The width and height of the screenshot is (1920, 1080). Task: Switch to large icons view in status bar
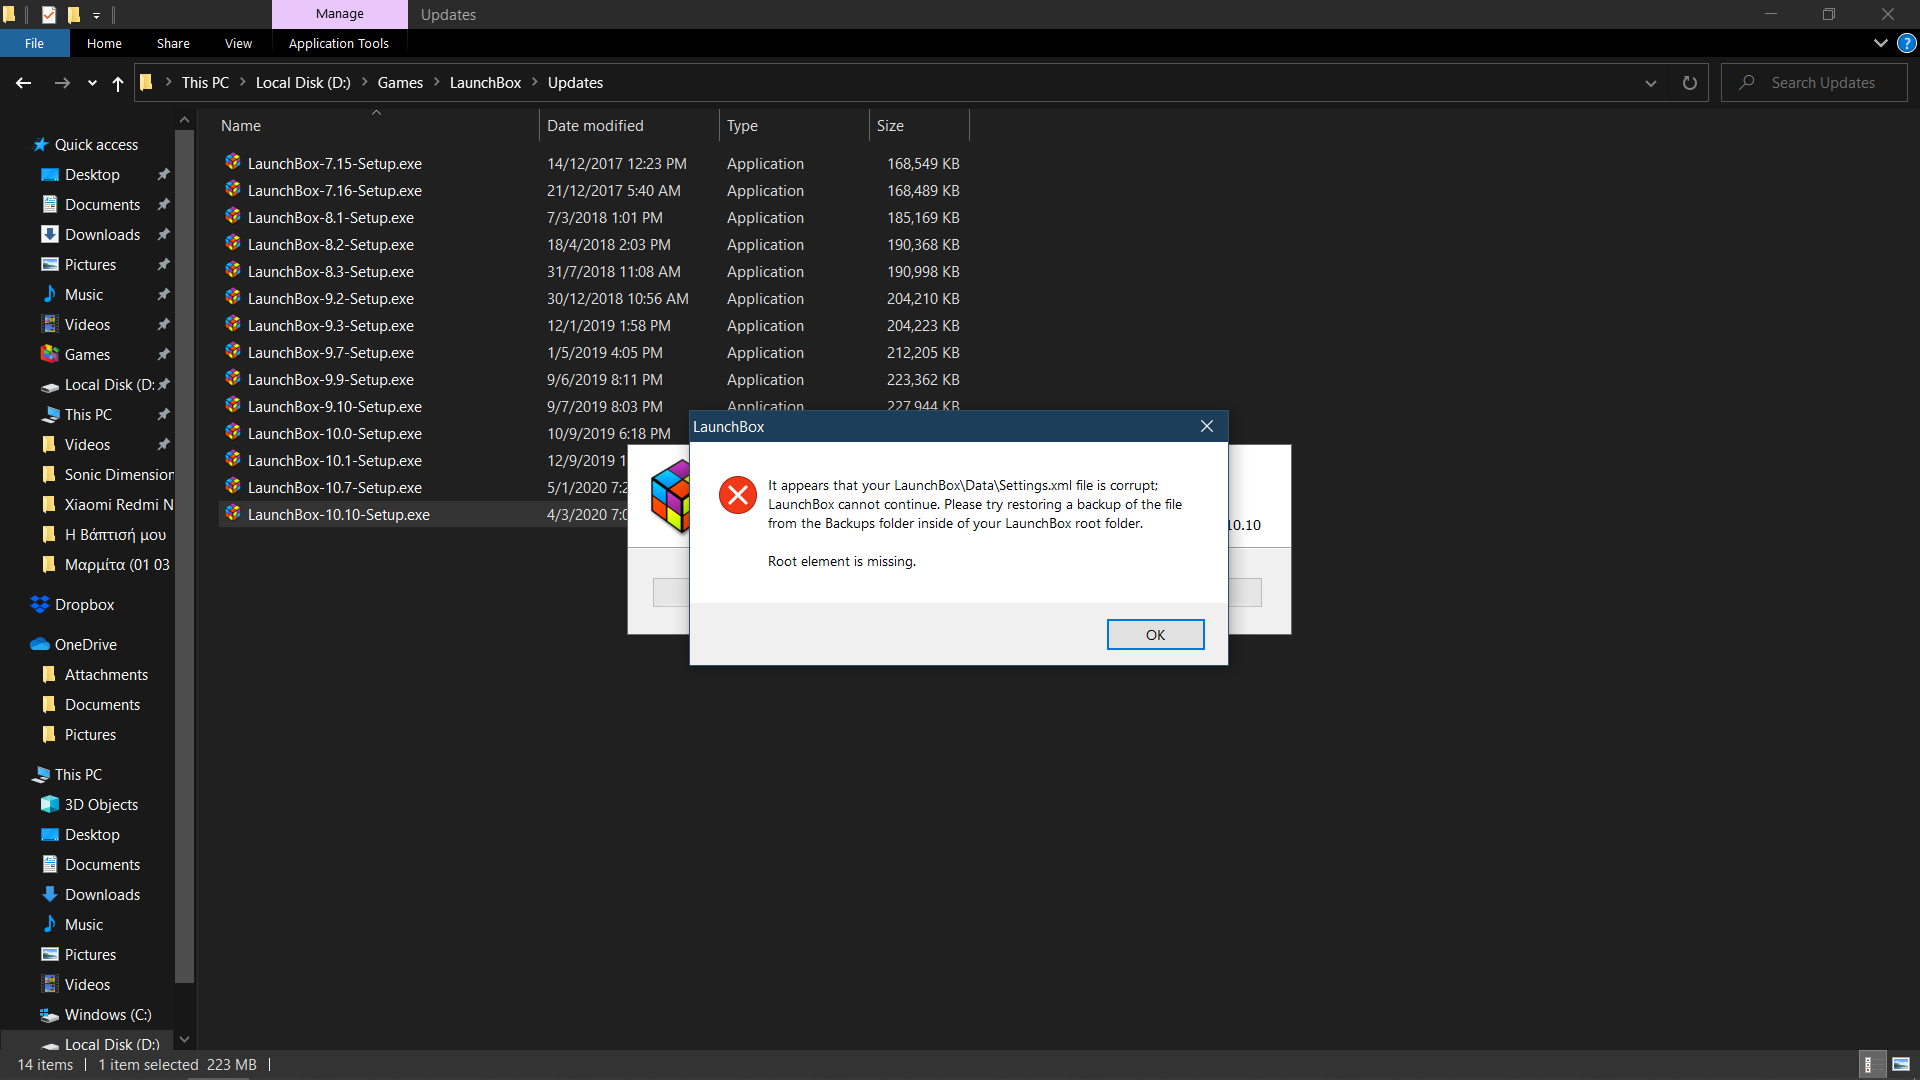click(x=1901, y=1065)
